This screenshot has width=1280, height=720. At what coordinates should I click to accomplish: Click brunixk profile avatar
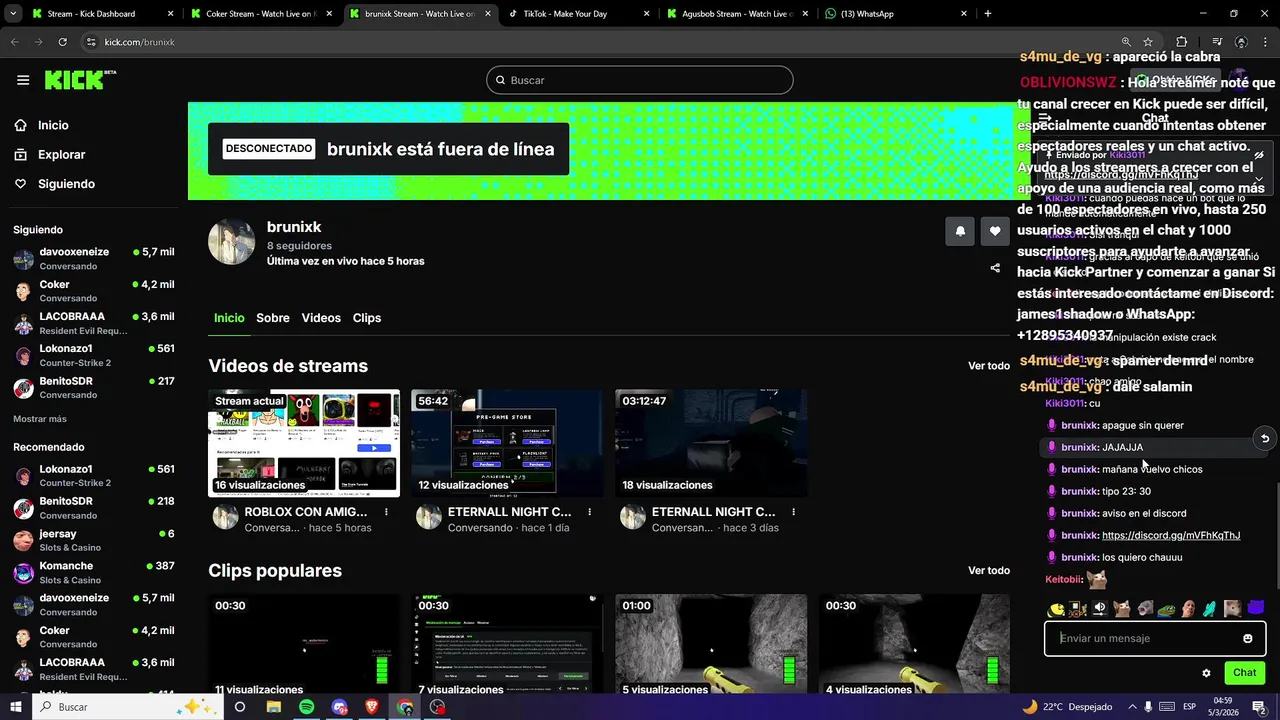[x=231, y=242]
